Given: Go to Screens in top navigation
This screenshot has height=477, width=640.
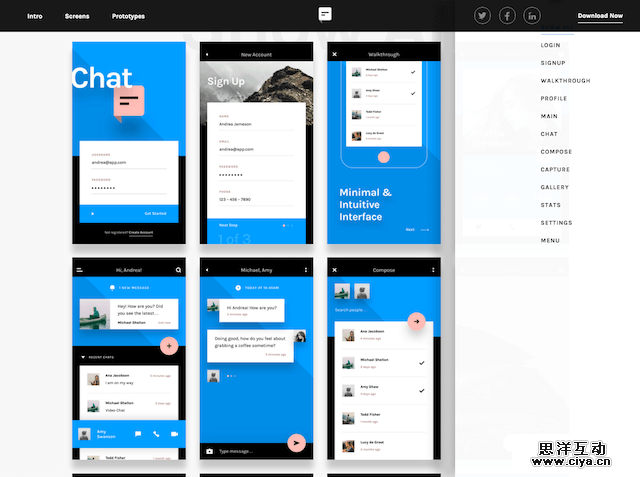Looking at the screenshot, I should click(77, 16).
